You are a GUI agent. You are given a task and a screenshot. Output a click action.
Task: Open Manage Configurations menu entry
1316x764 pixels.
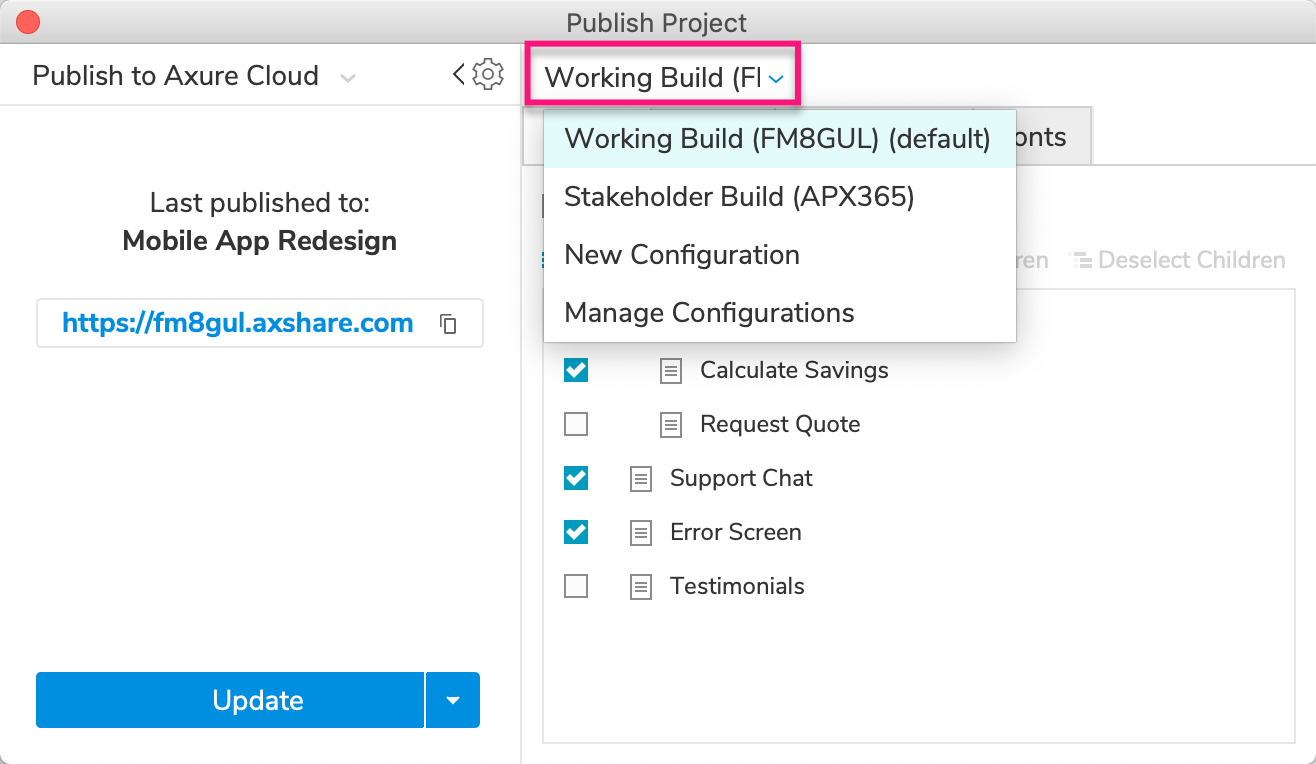[709, 313]
